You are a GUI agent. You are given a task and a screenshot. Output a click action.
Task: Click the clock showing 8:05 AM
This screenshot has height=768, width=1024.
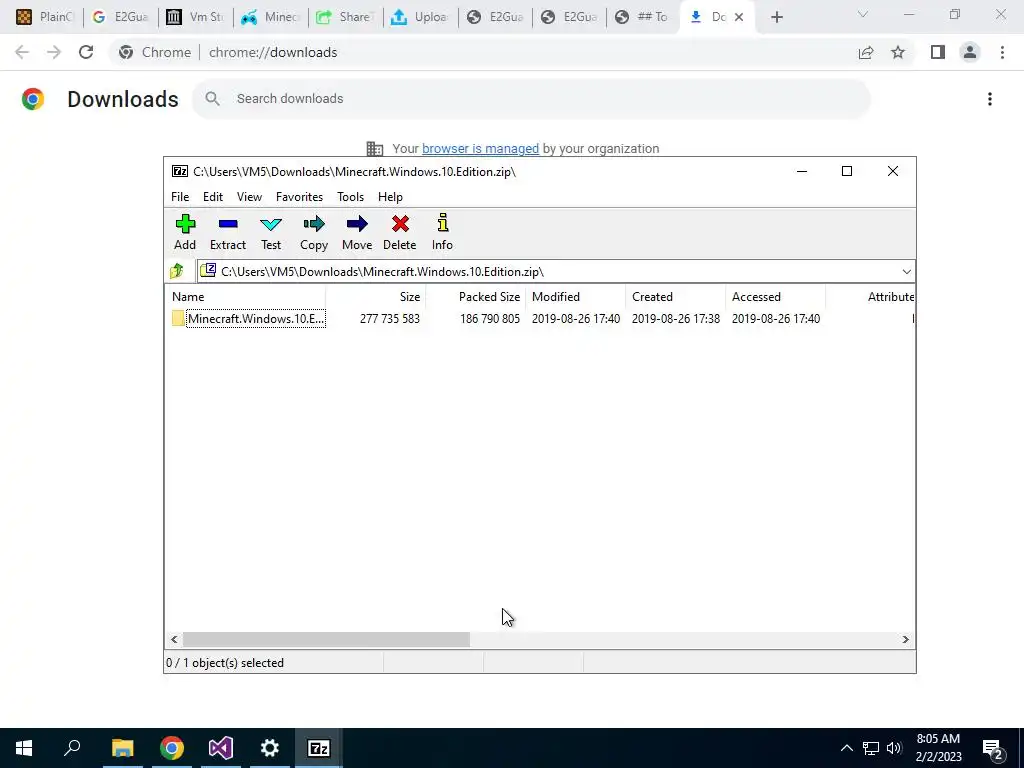point(938,739)
